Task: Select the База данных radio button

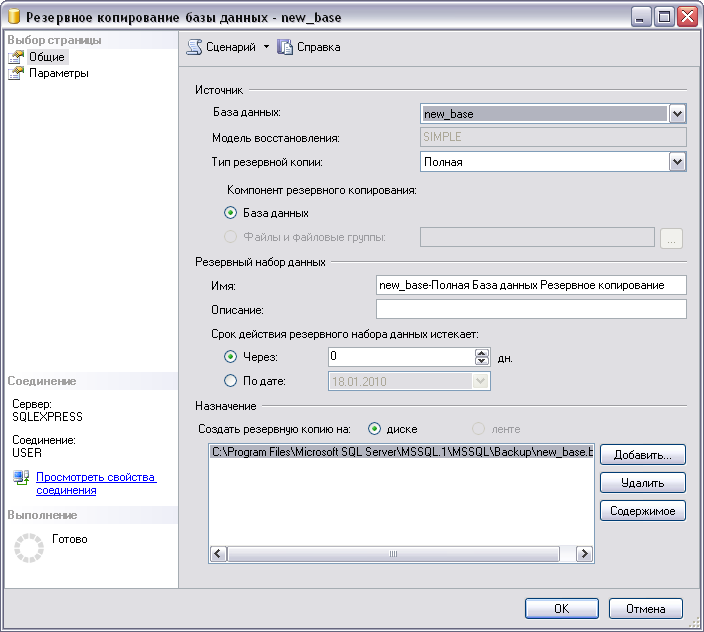Action: pos(231,213)
